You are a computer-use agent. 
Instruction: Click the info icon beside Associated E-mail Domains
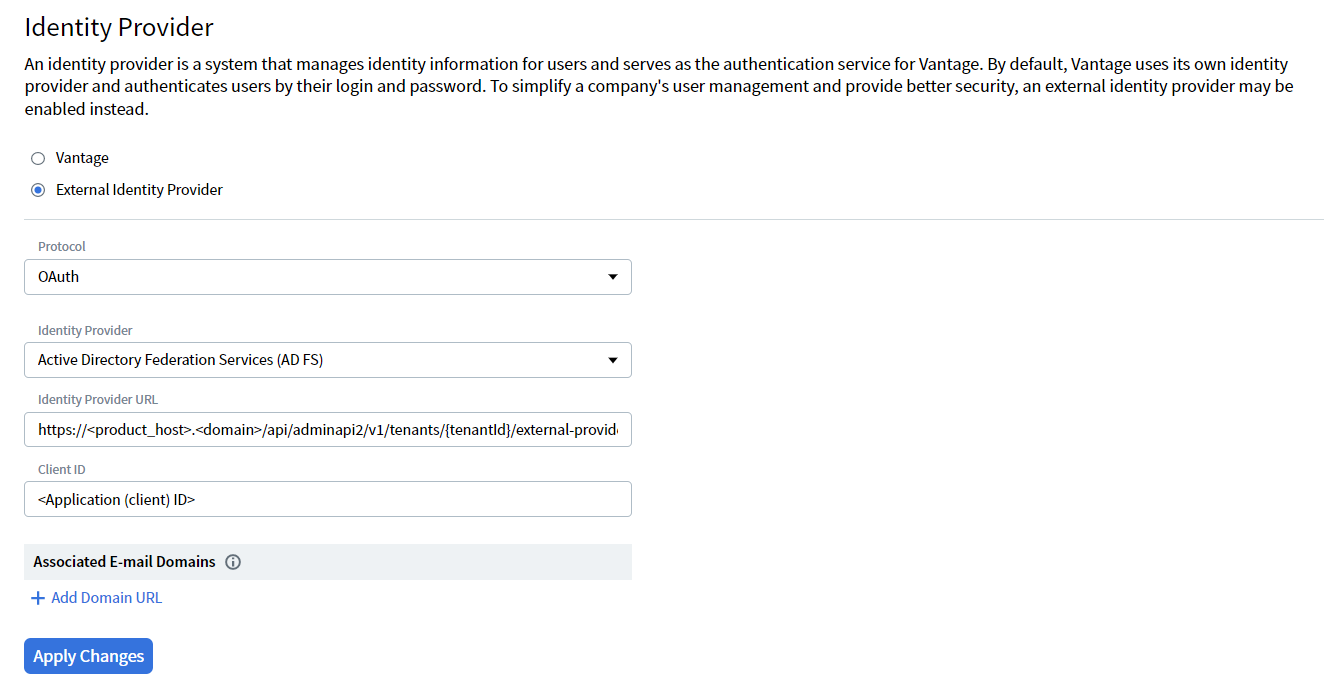click(x=232, y=562)
